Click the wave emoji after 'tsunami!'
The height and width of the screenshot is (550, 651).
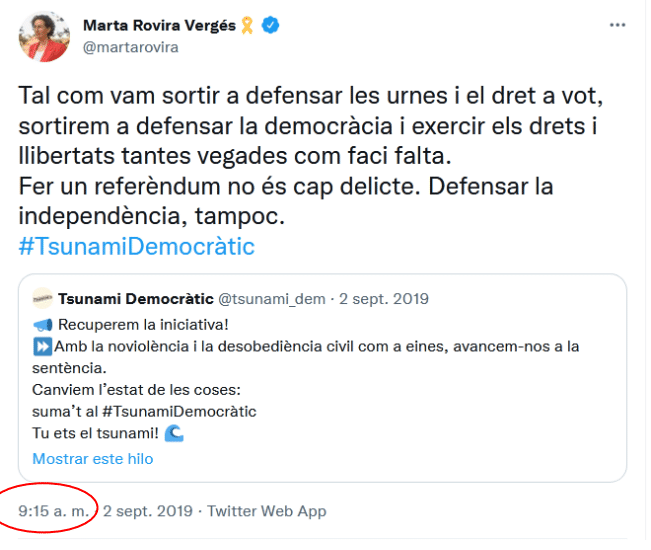click(x=173, y=433)
